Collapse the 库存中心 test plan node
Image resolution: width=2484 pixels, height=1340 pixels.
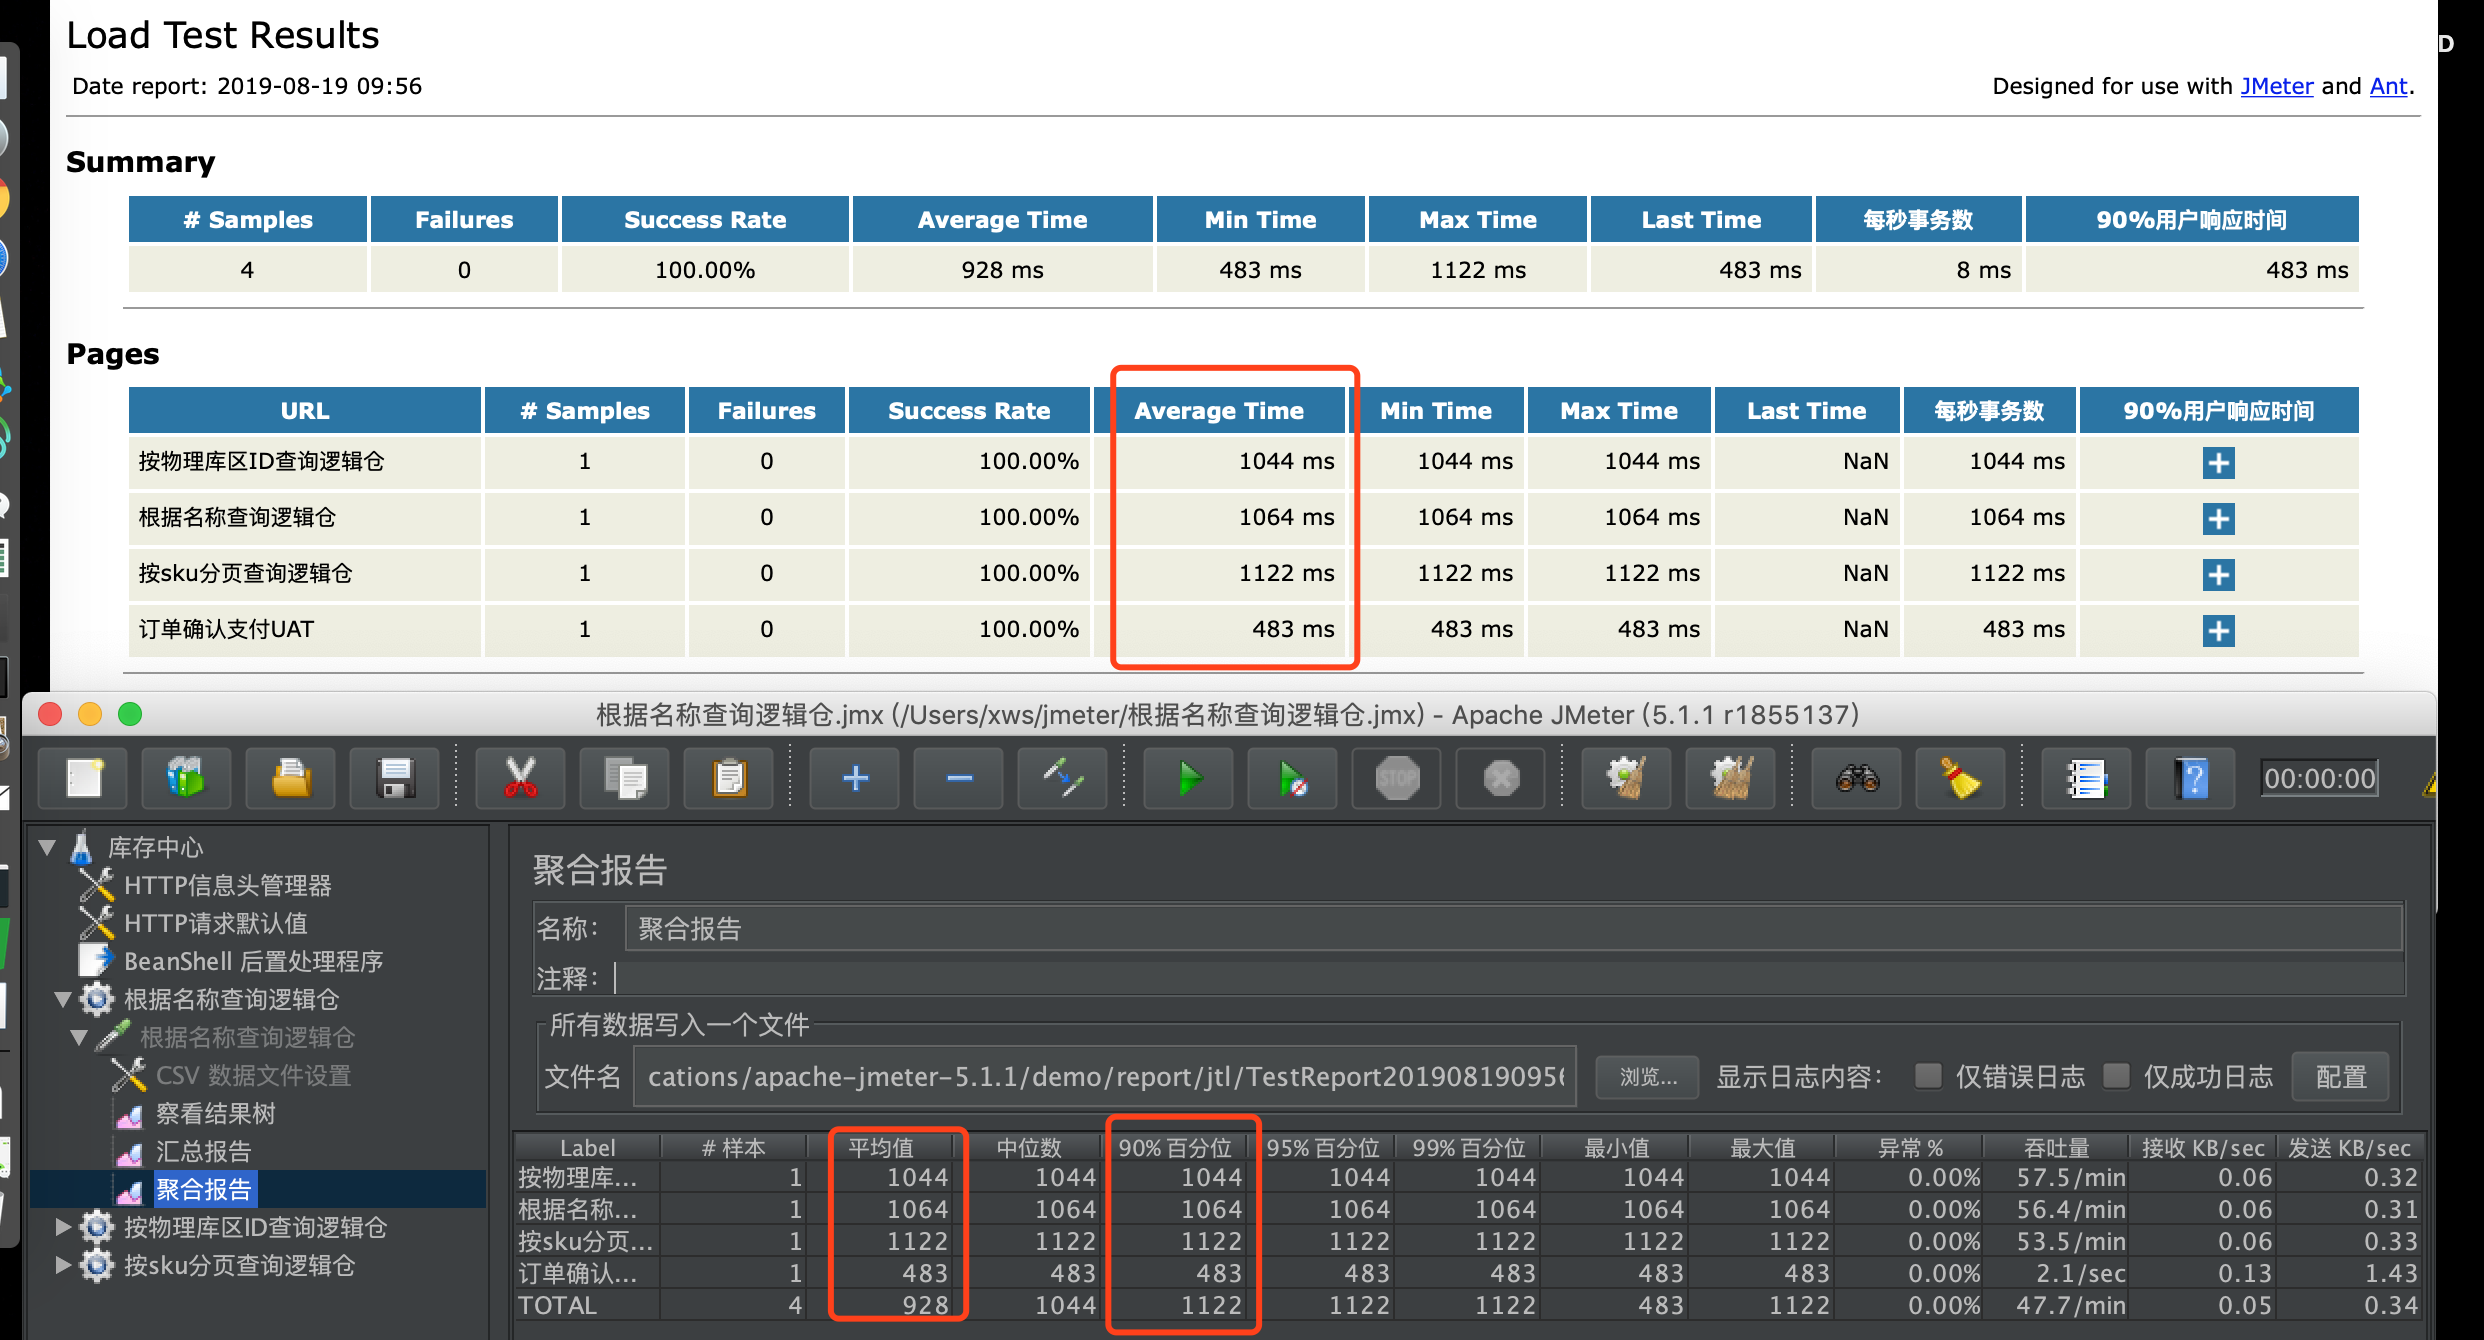click(47, 847)
